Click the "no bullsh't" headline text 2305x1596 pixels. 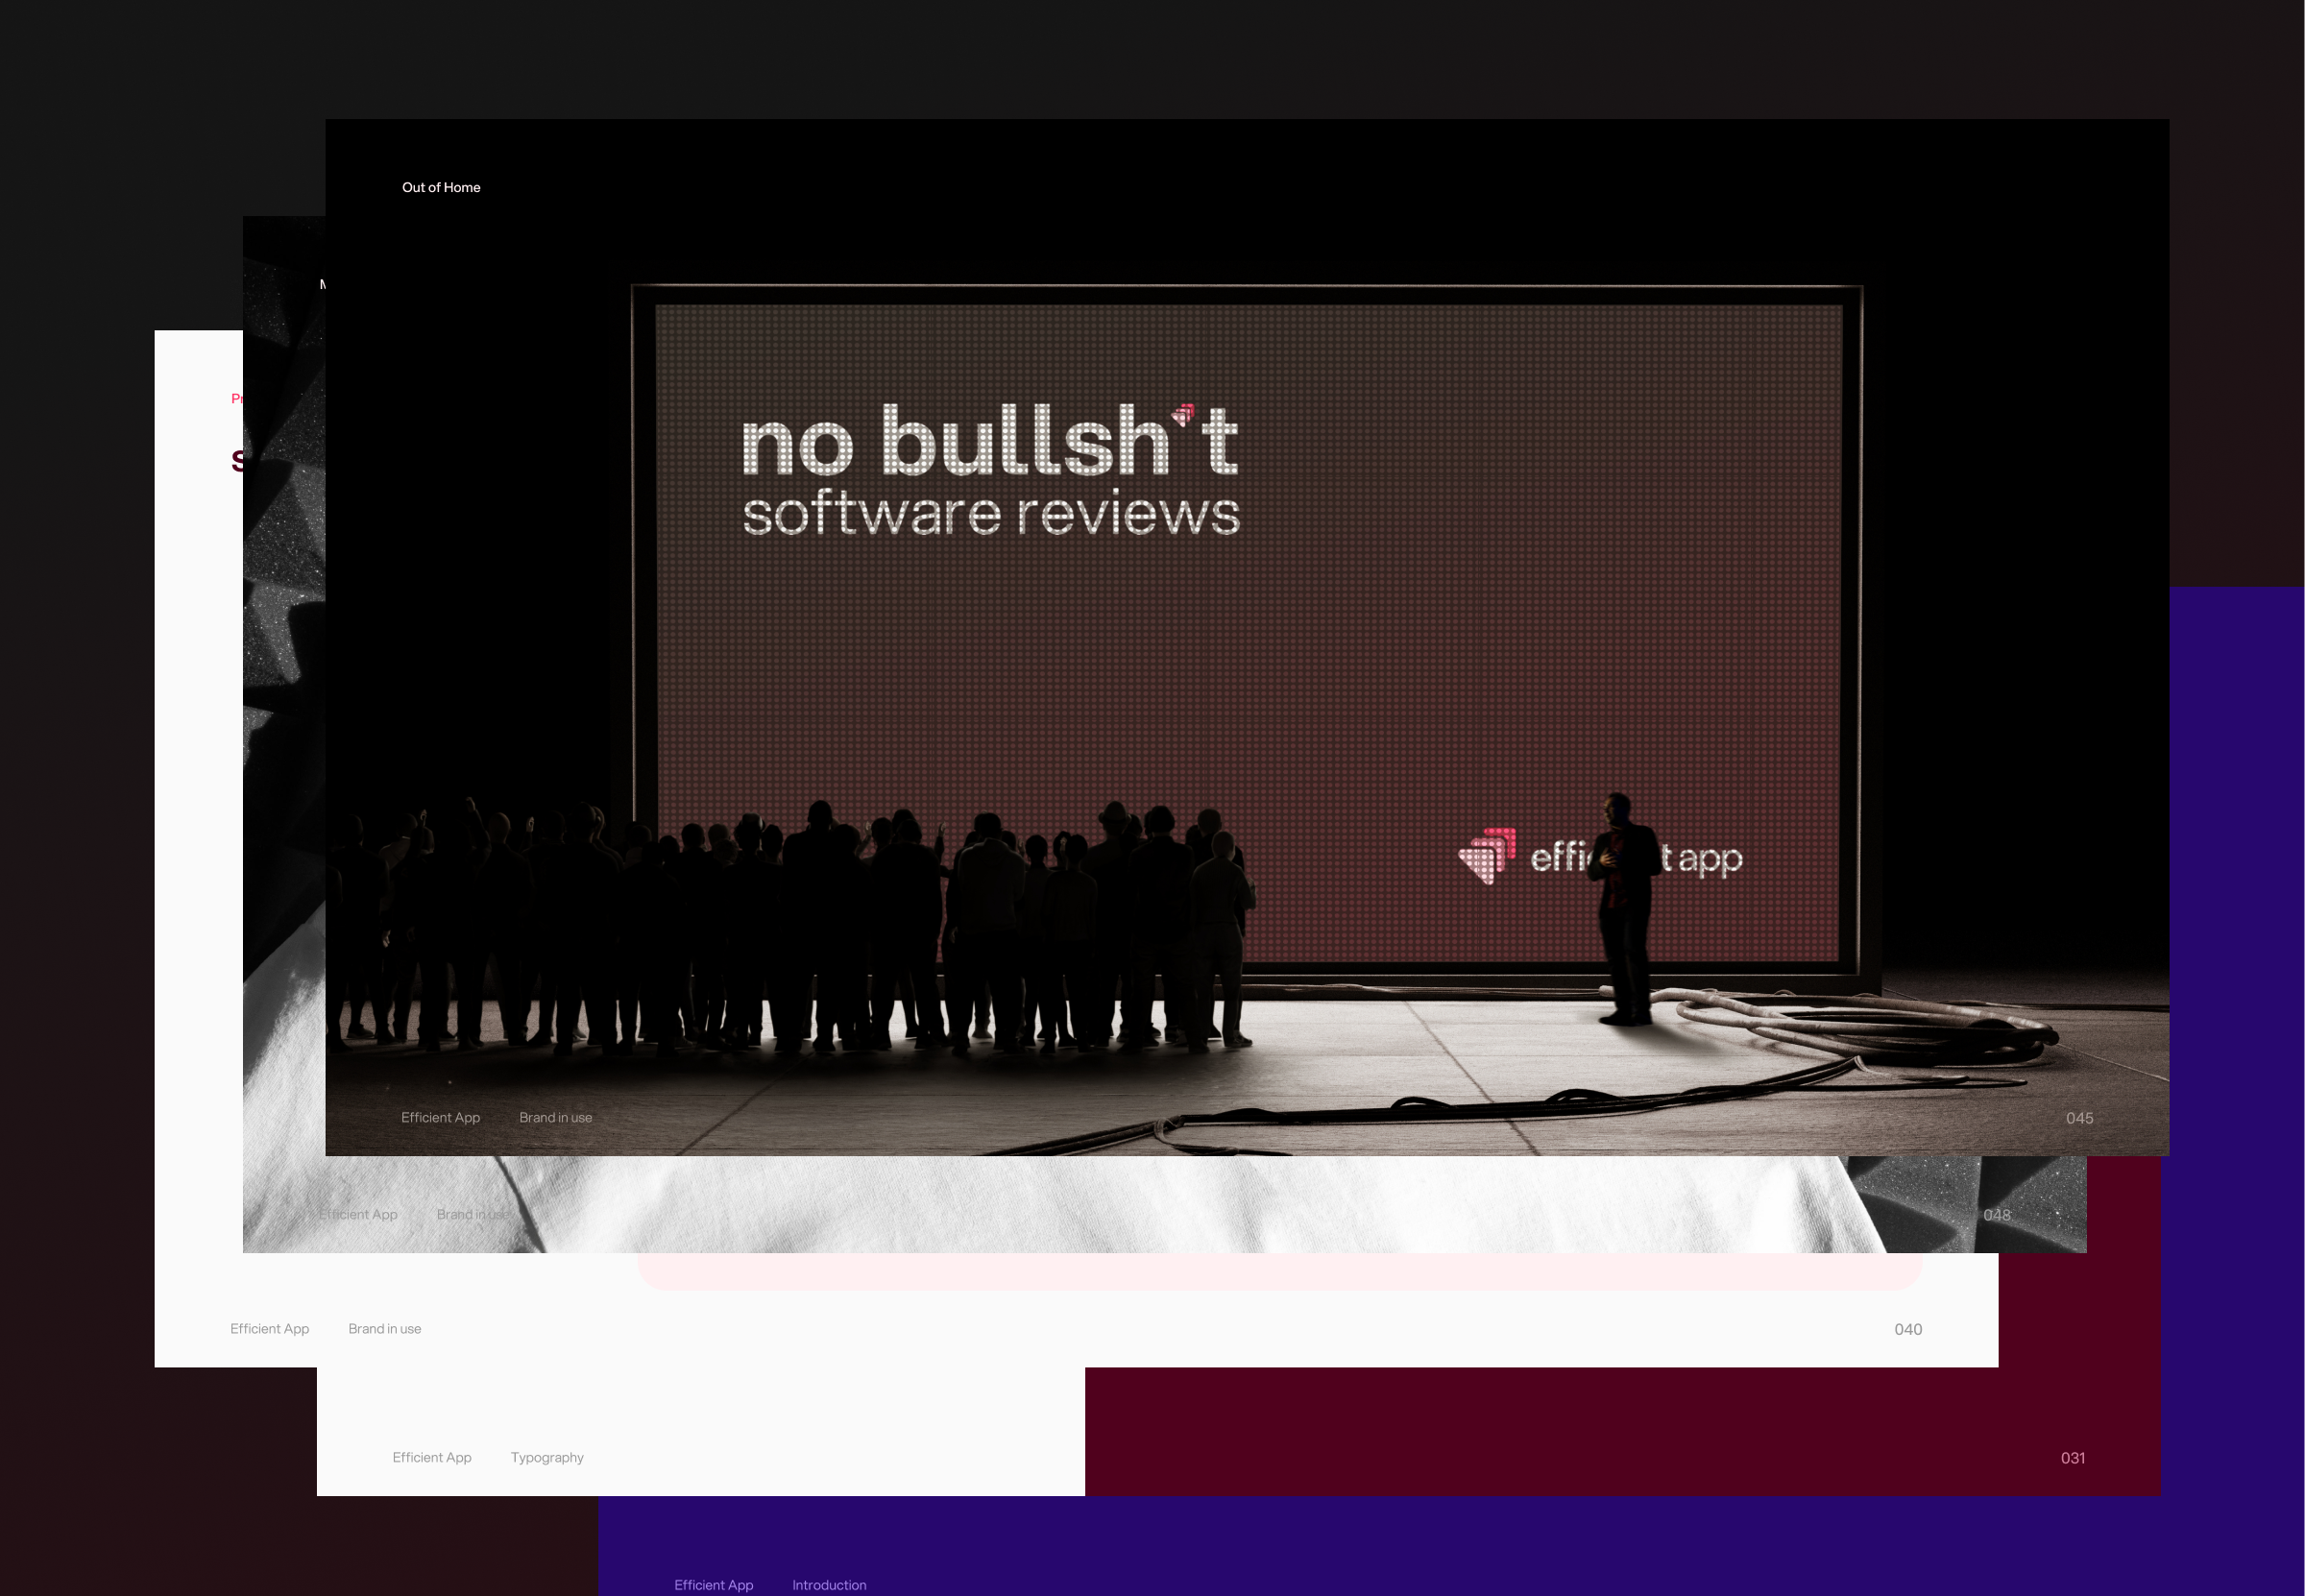pyautogui.click(x=989, y=441)
